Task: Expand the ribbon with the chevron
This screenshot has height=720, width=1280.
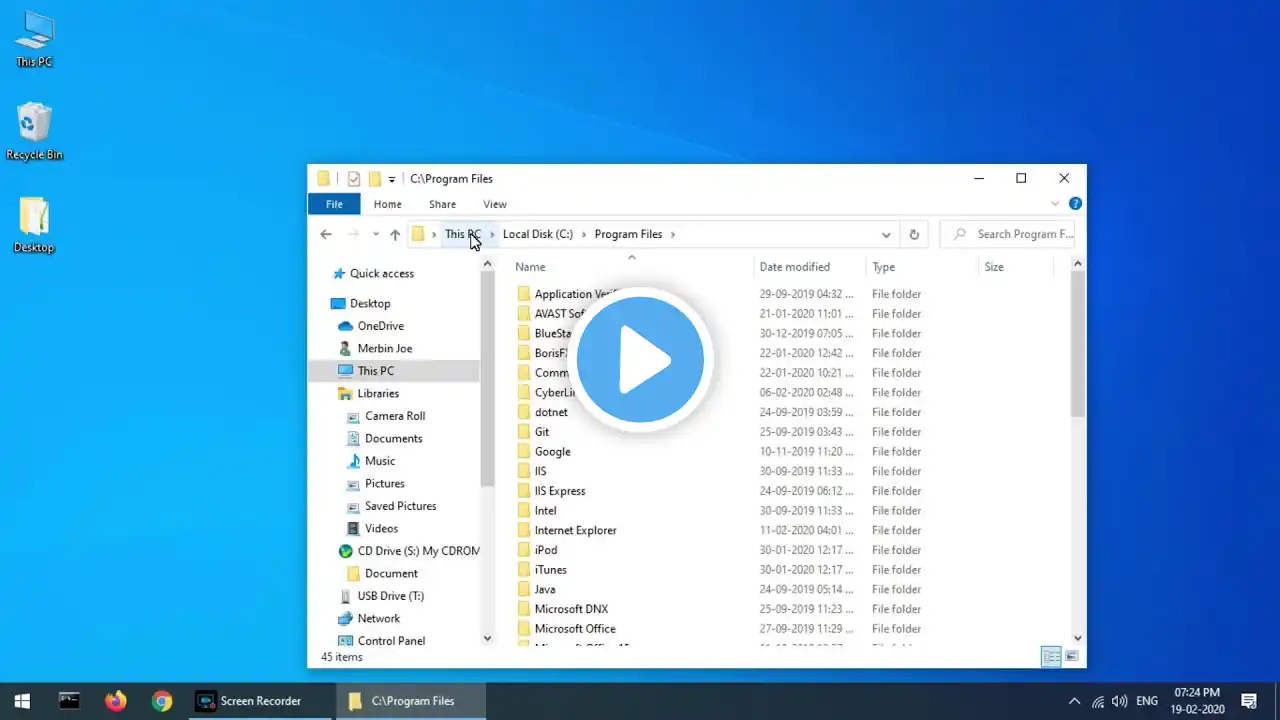Action: point(1054,204)
